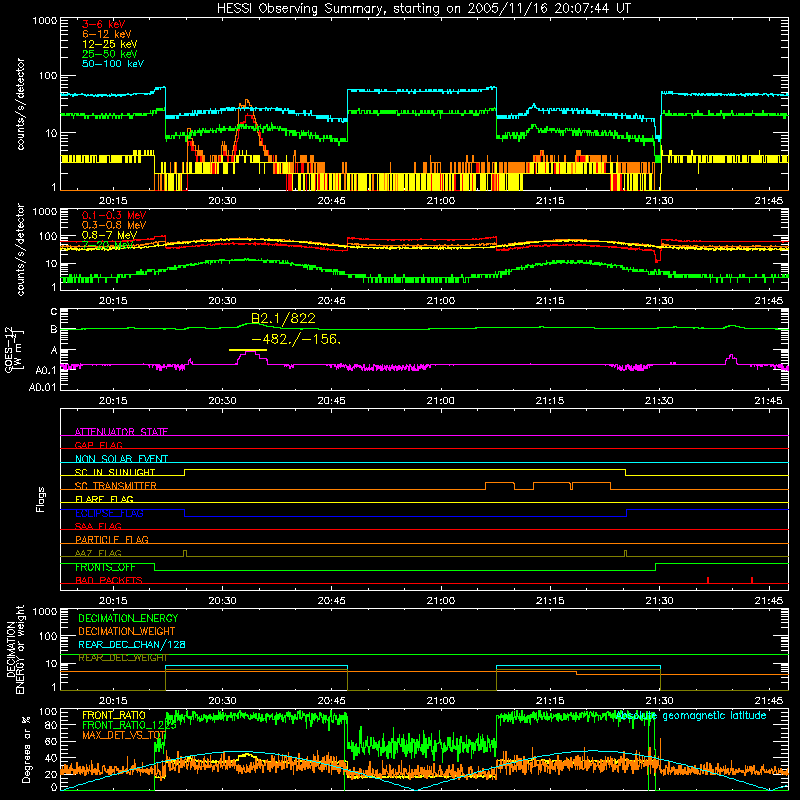Screen dimensions: 800x800
Task: Click the 'ECLIPSE_FLAG' label
Action: point(109,513)
